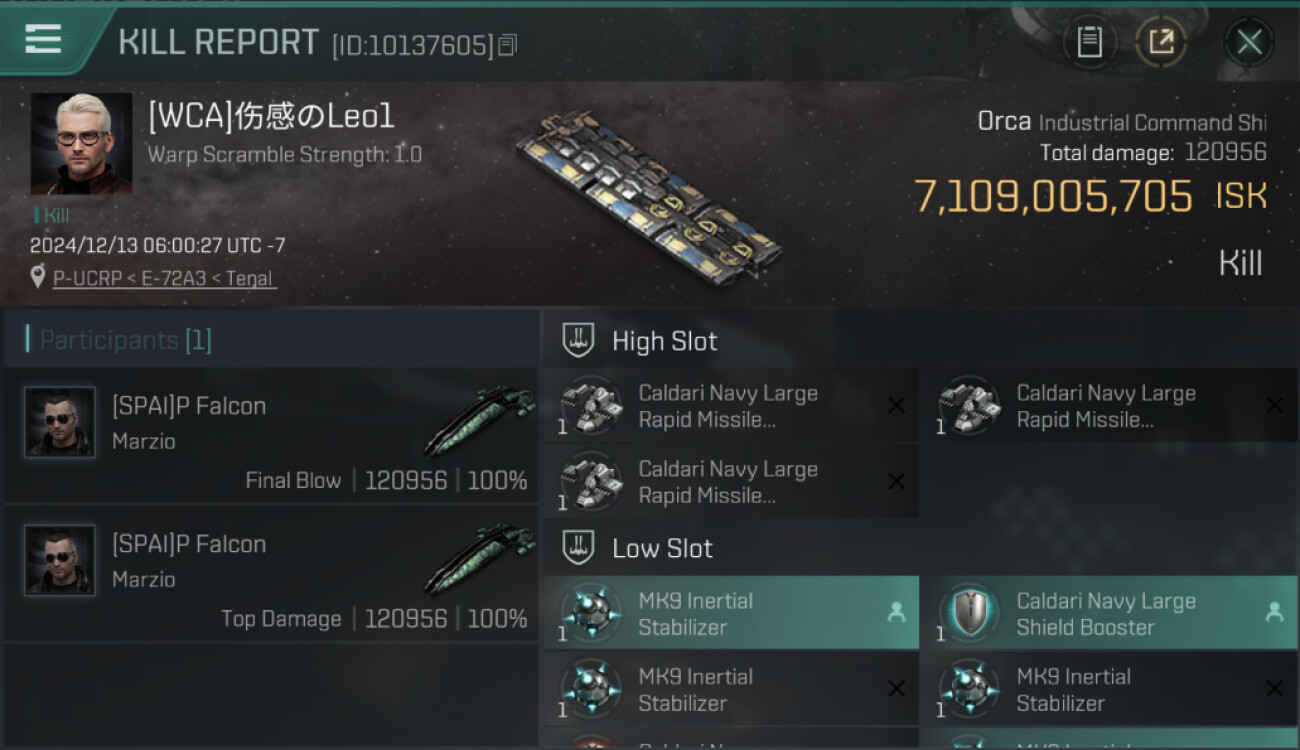This screenshot has height=750, width=1300.
Task: Click the Low Slot section header
Action: pyautogui.click(x=662, y=548)
